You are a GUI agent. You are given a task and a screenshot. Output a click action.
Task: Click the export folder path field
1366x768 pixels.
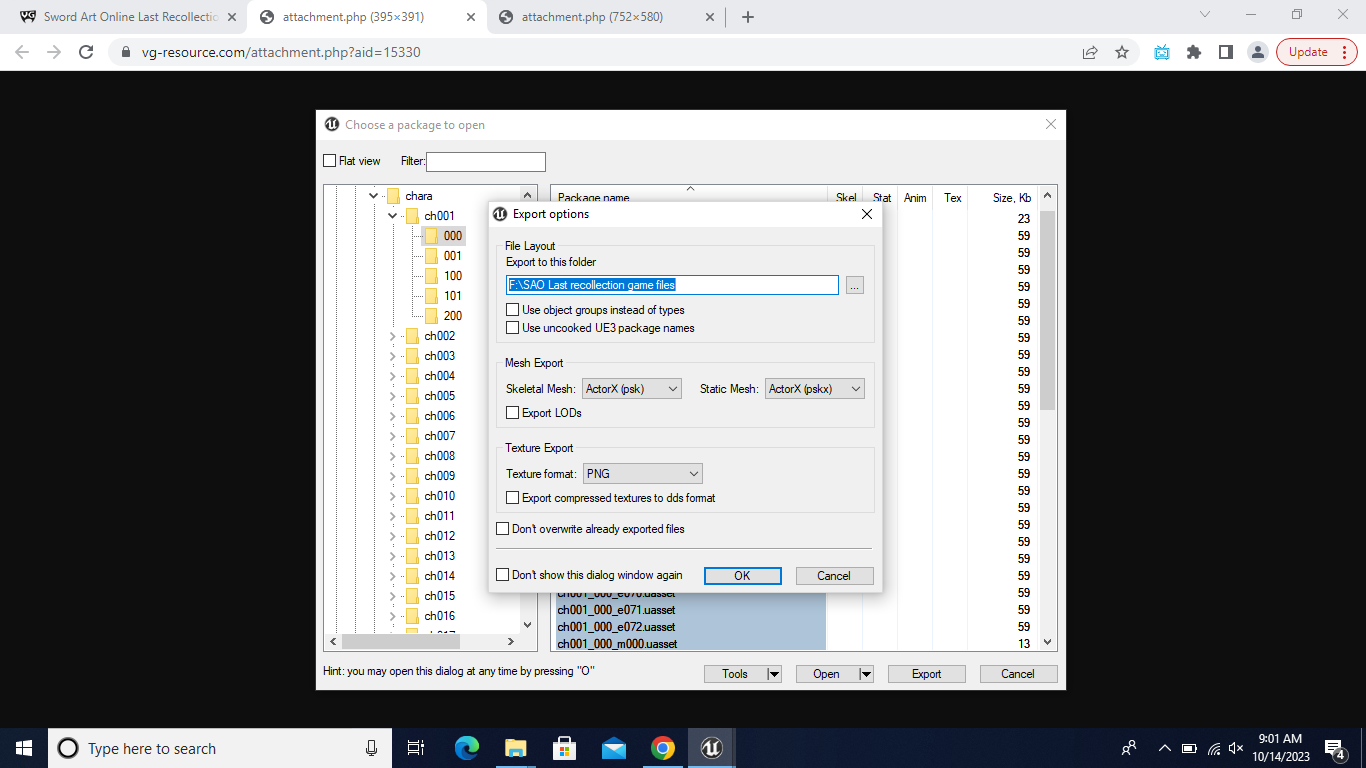coord(672,285)
